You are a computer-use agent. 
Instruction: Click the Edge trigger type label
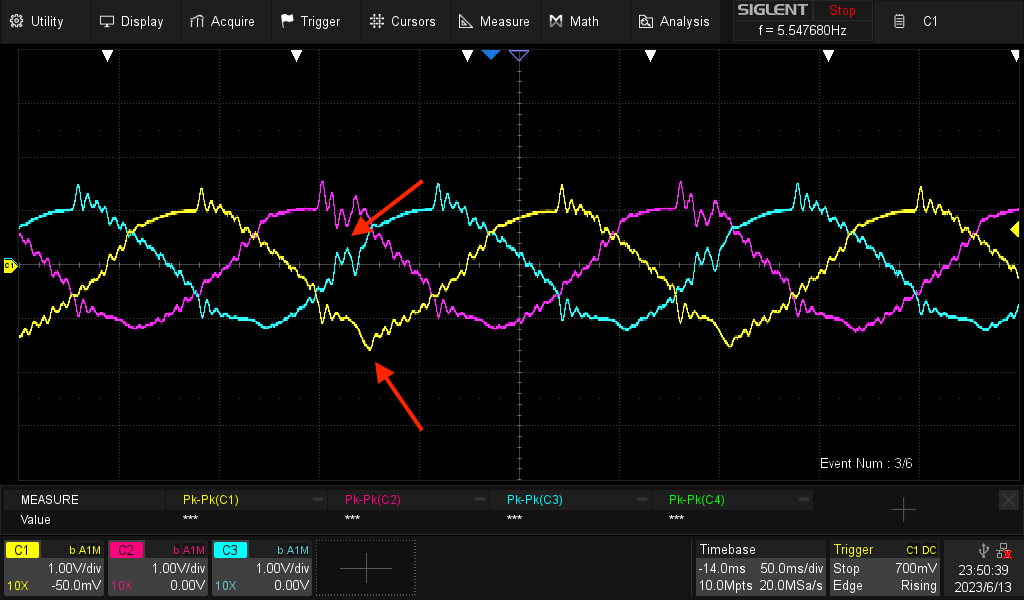tap(848, 586)
